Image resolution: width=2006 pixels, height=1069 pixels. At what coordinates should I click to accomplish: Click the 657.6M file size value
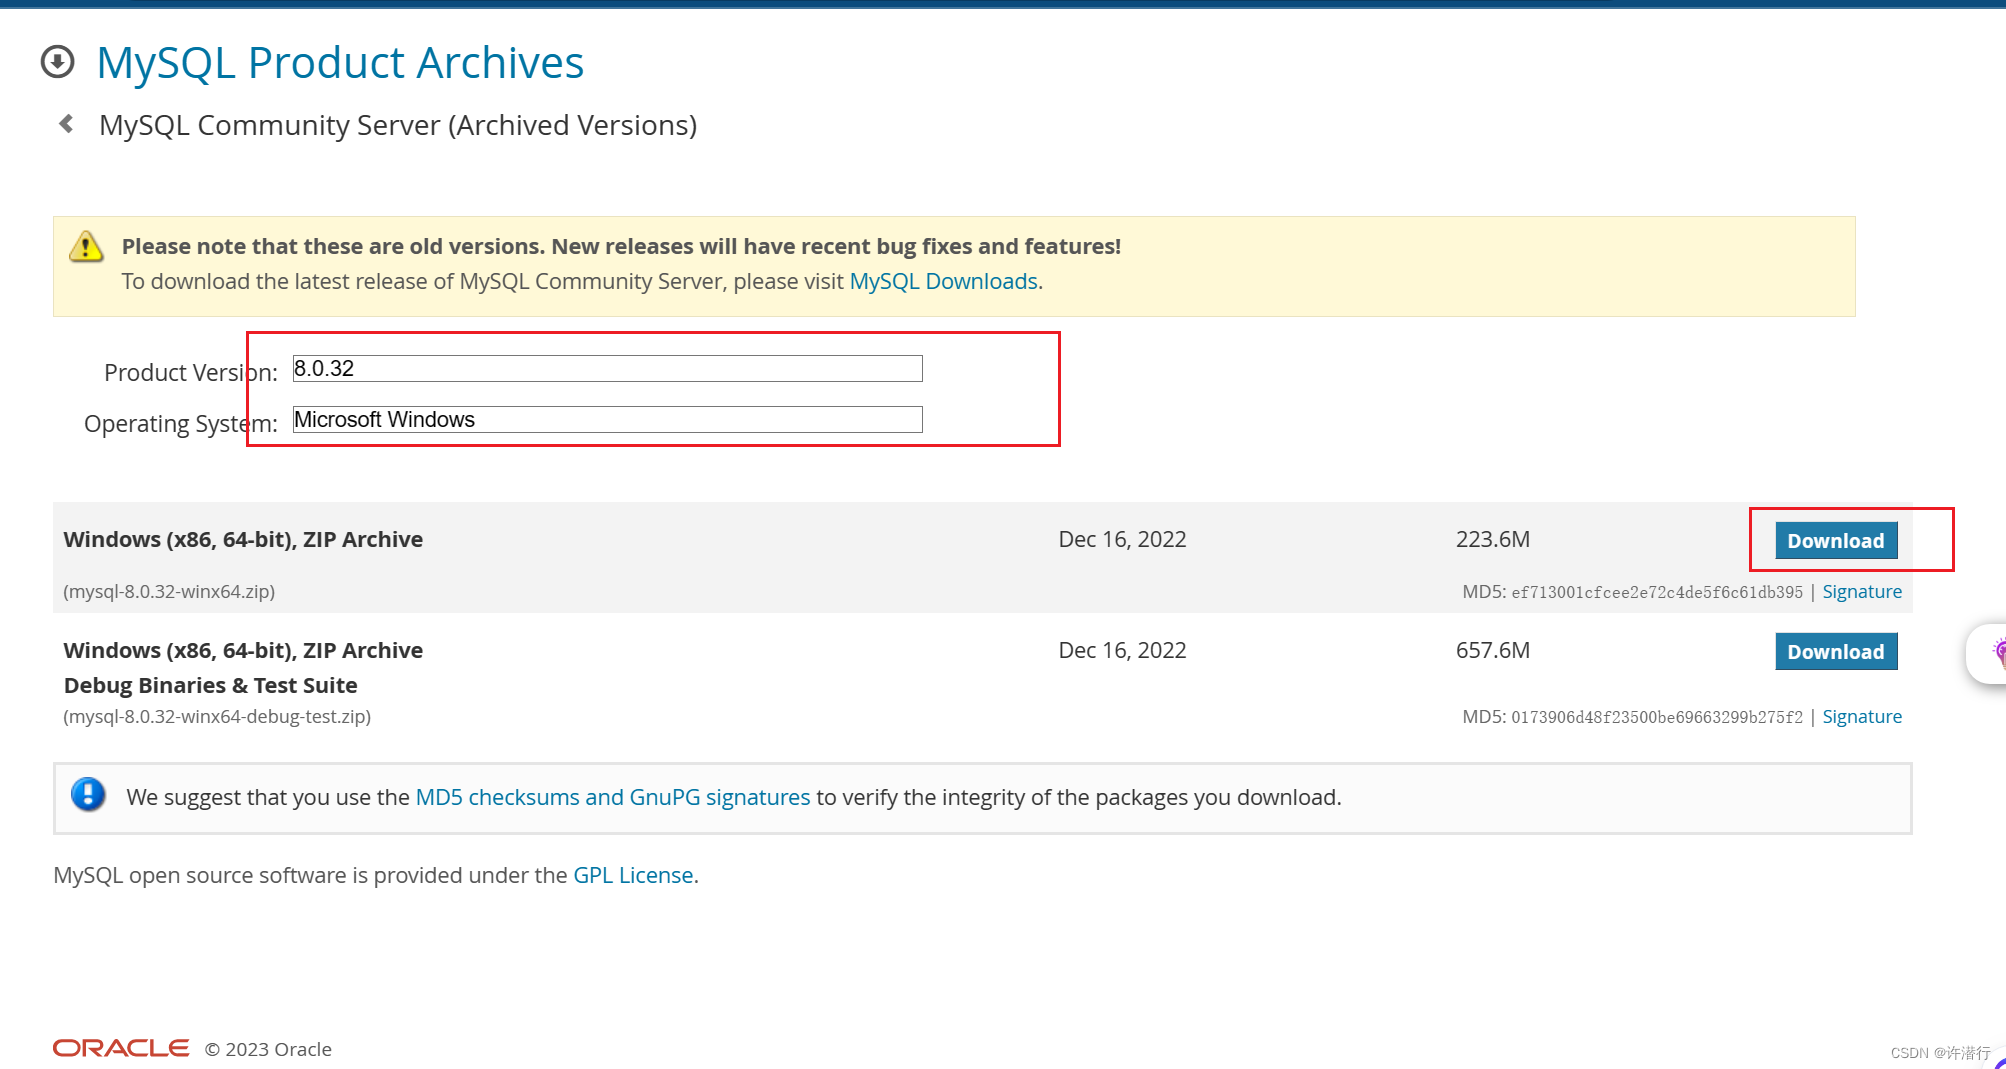(x=1493, y=650)
